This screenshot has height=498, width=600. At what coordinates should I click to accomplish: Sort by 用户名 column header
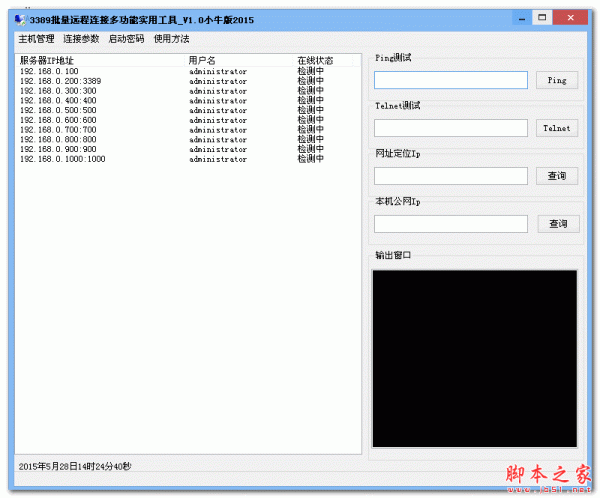coord(239,60)
